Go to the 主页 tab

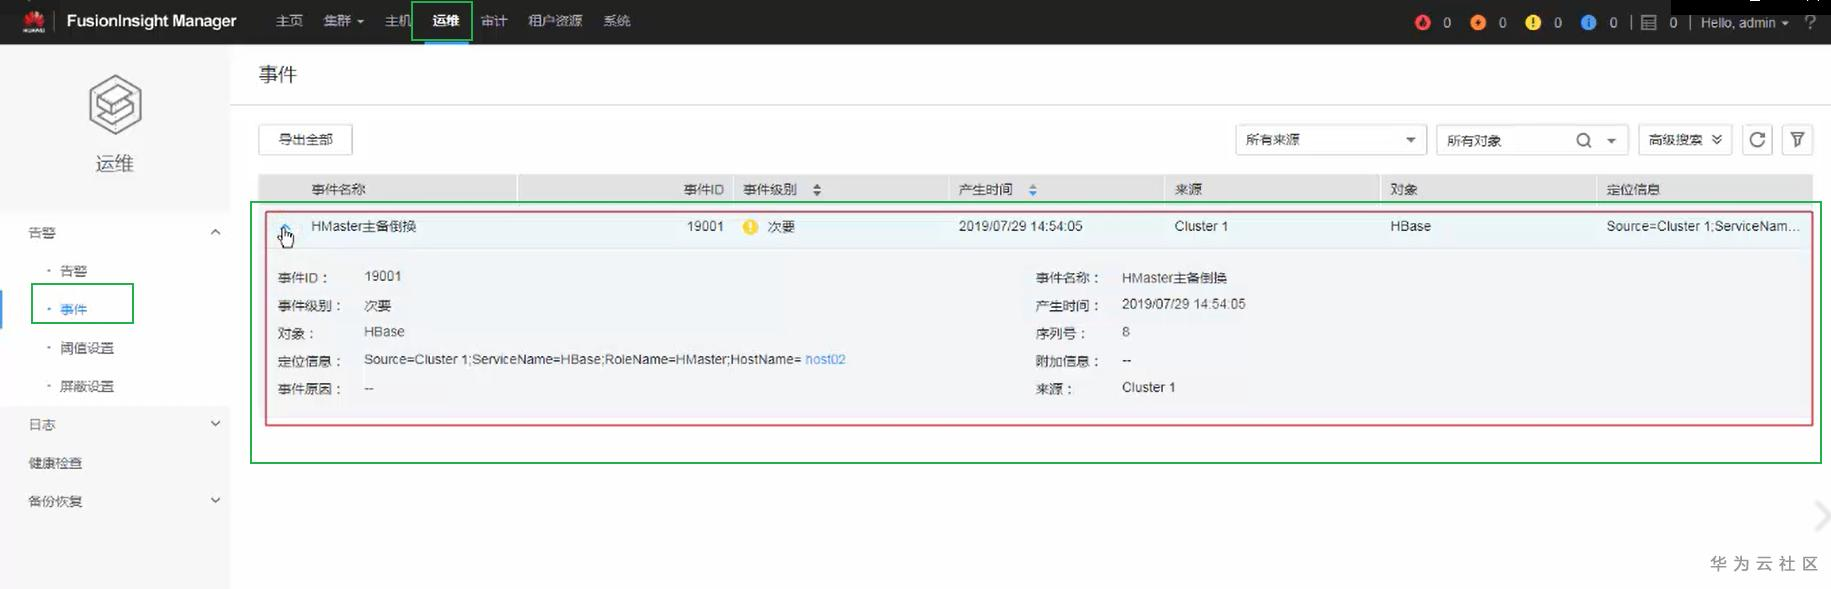[x=289, y=21]
